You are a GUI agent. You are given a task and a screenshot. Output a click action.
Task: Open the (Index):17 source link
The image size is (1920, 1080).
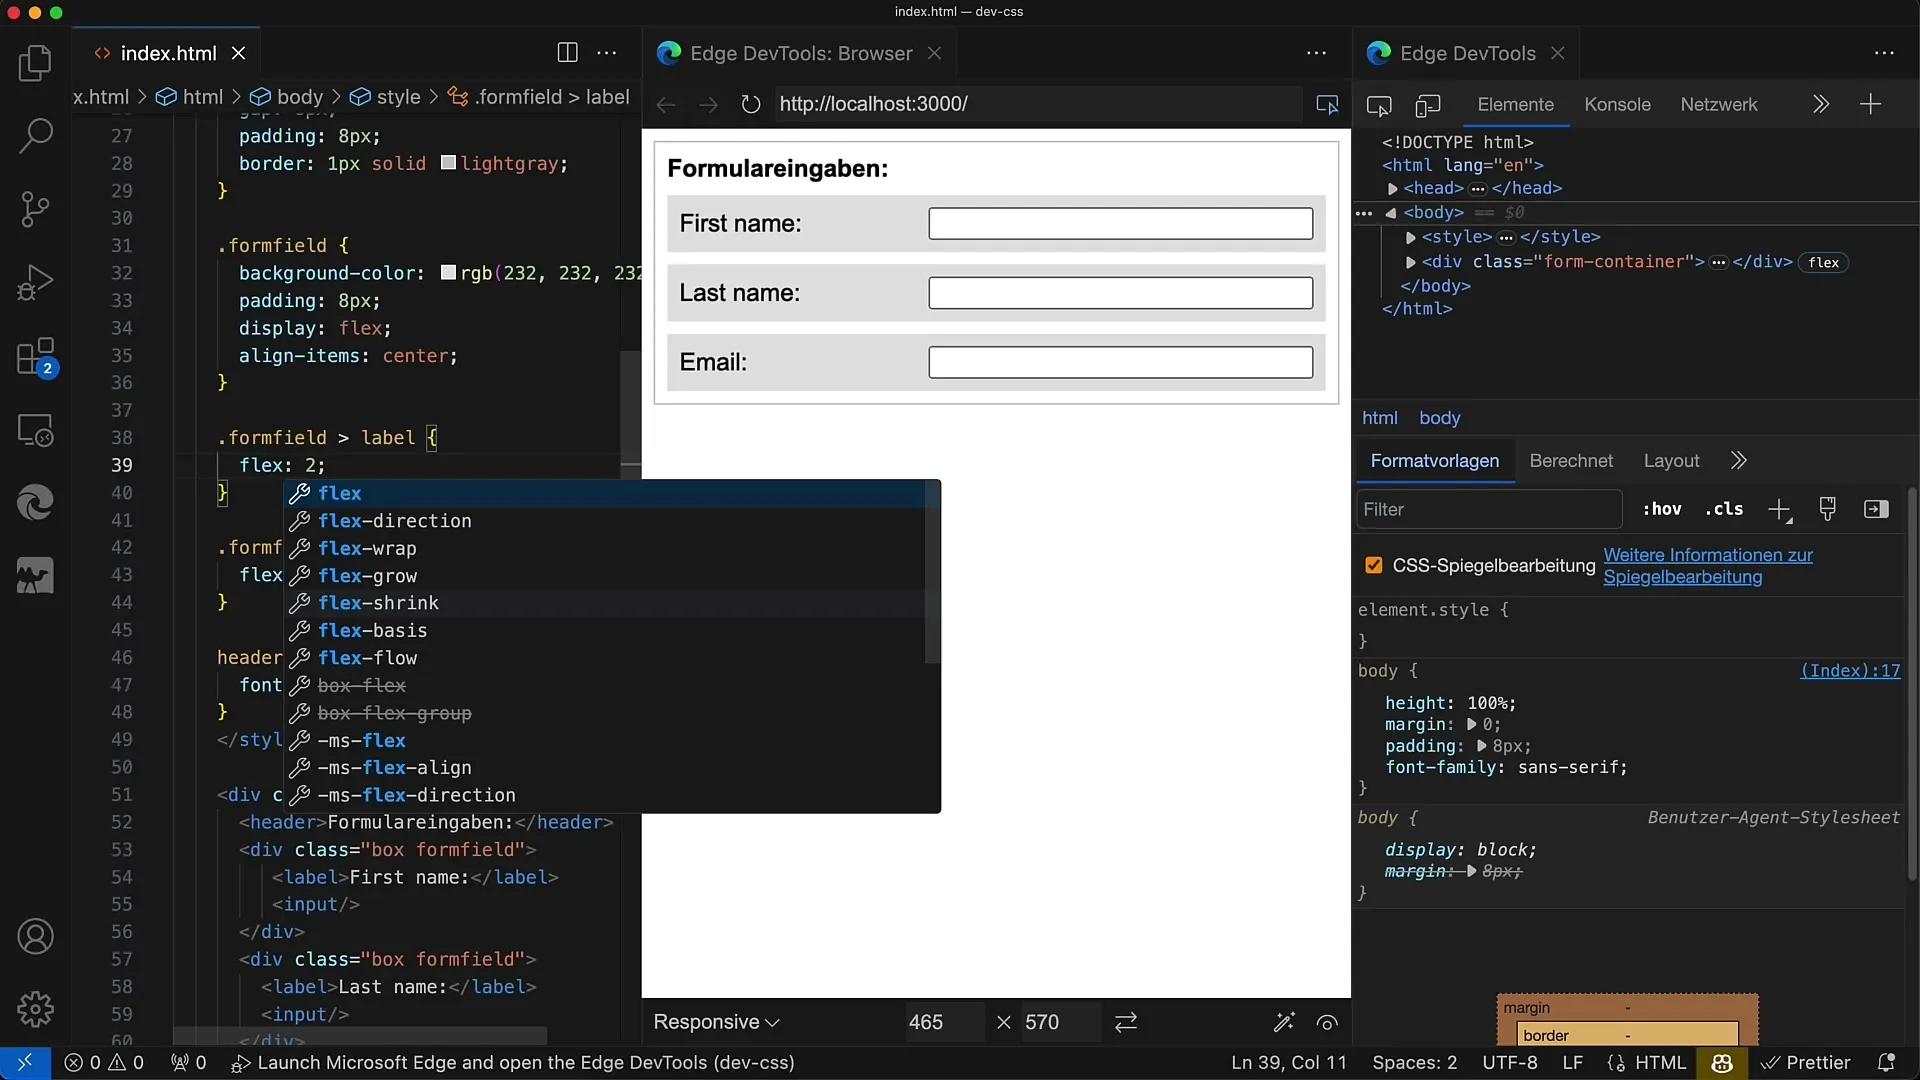[x=1850, y=671]
